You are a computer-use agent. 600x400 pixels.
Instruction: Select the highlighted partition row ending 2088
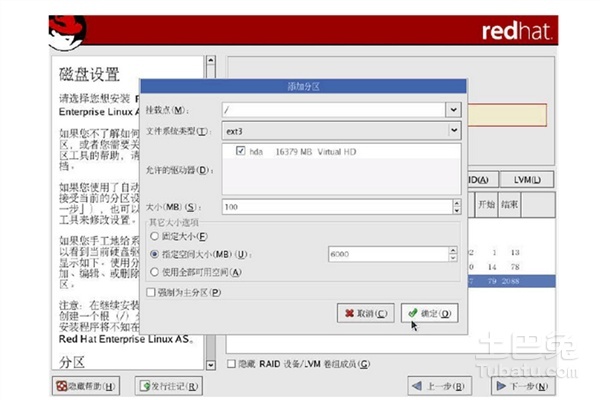511,281
